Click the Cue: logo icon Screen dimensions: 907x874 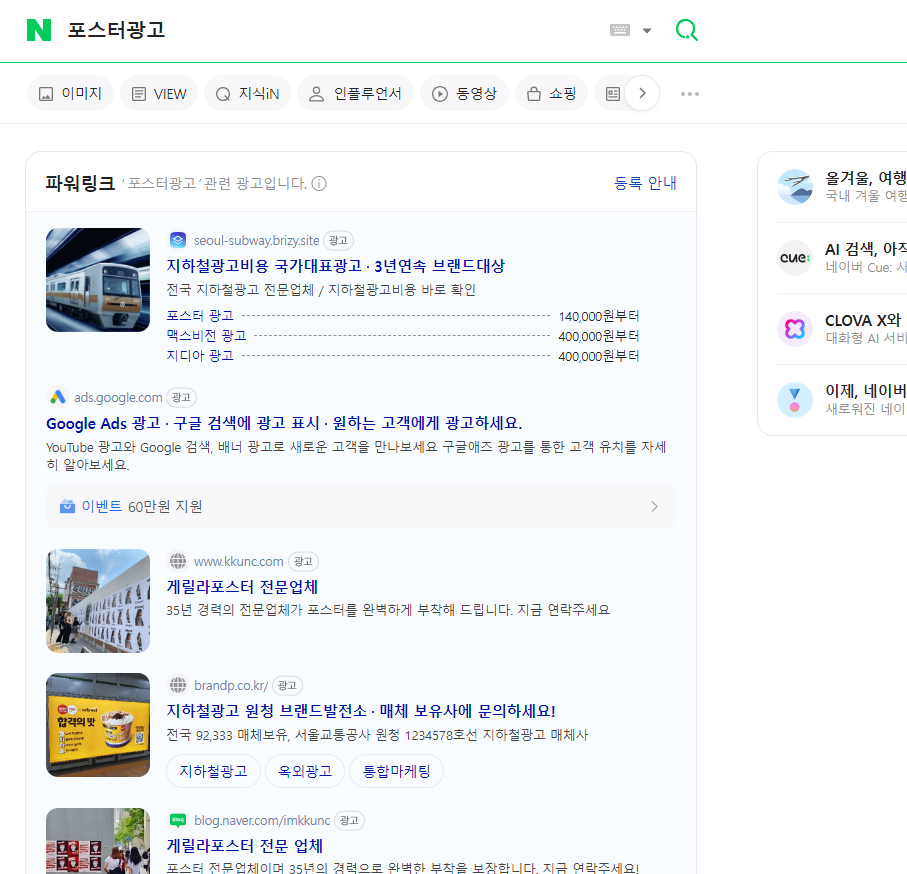pos(795,258)
